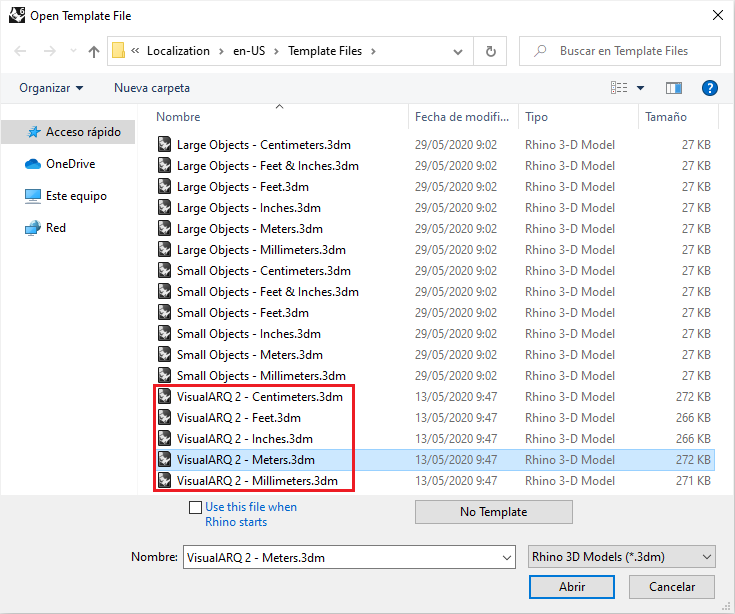The height and width of the screenshot is (614, 735).
Task: Toggle the preview pane icon
Action: click(674, 88)
